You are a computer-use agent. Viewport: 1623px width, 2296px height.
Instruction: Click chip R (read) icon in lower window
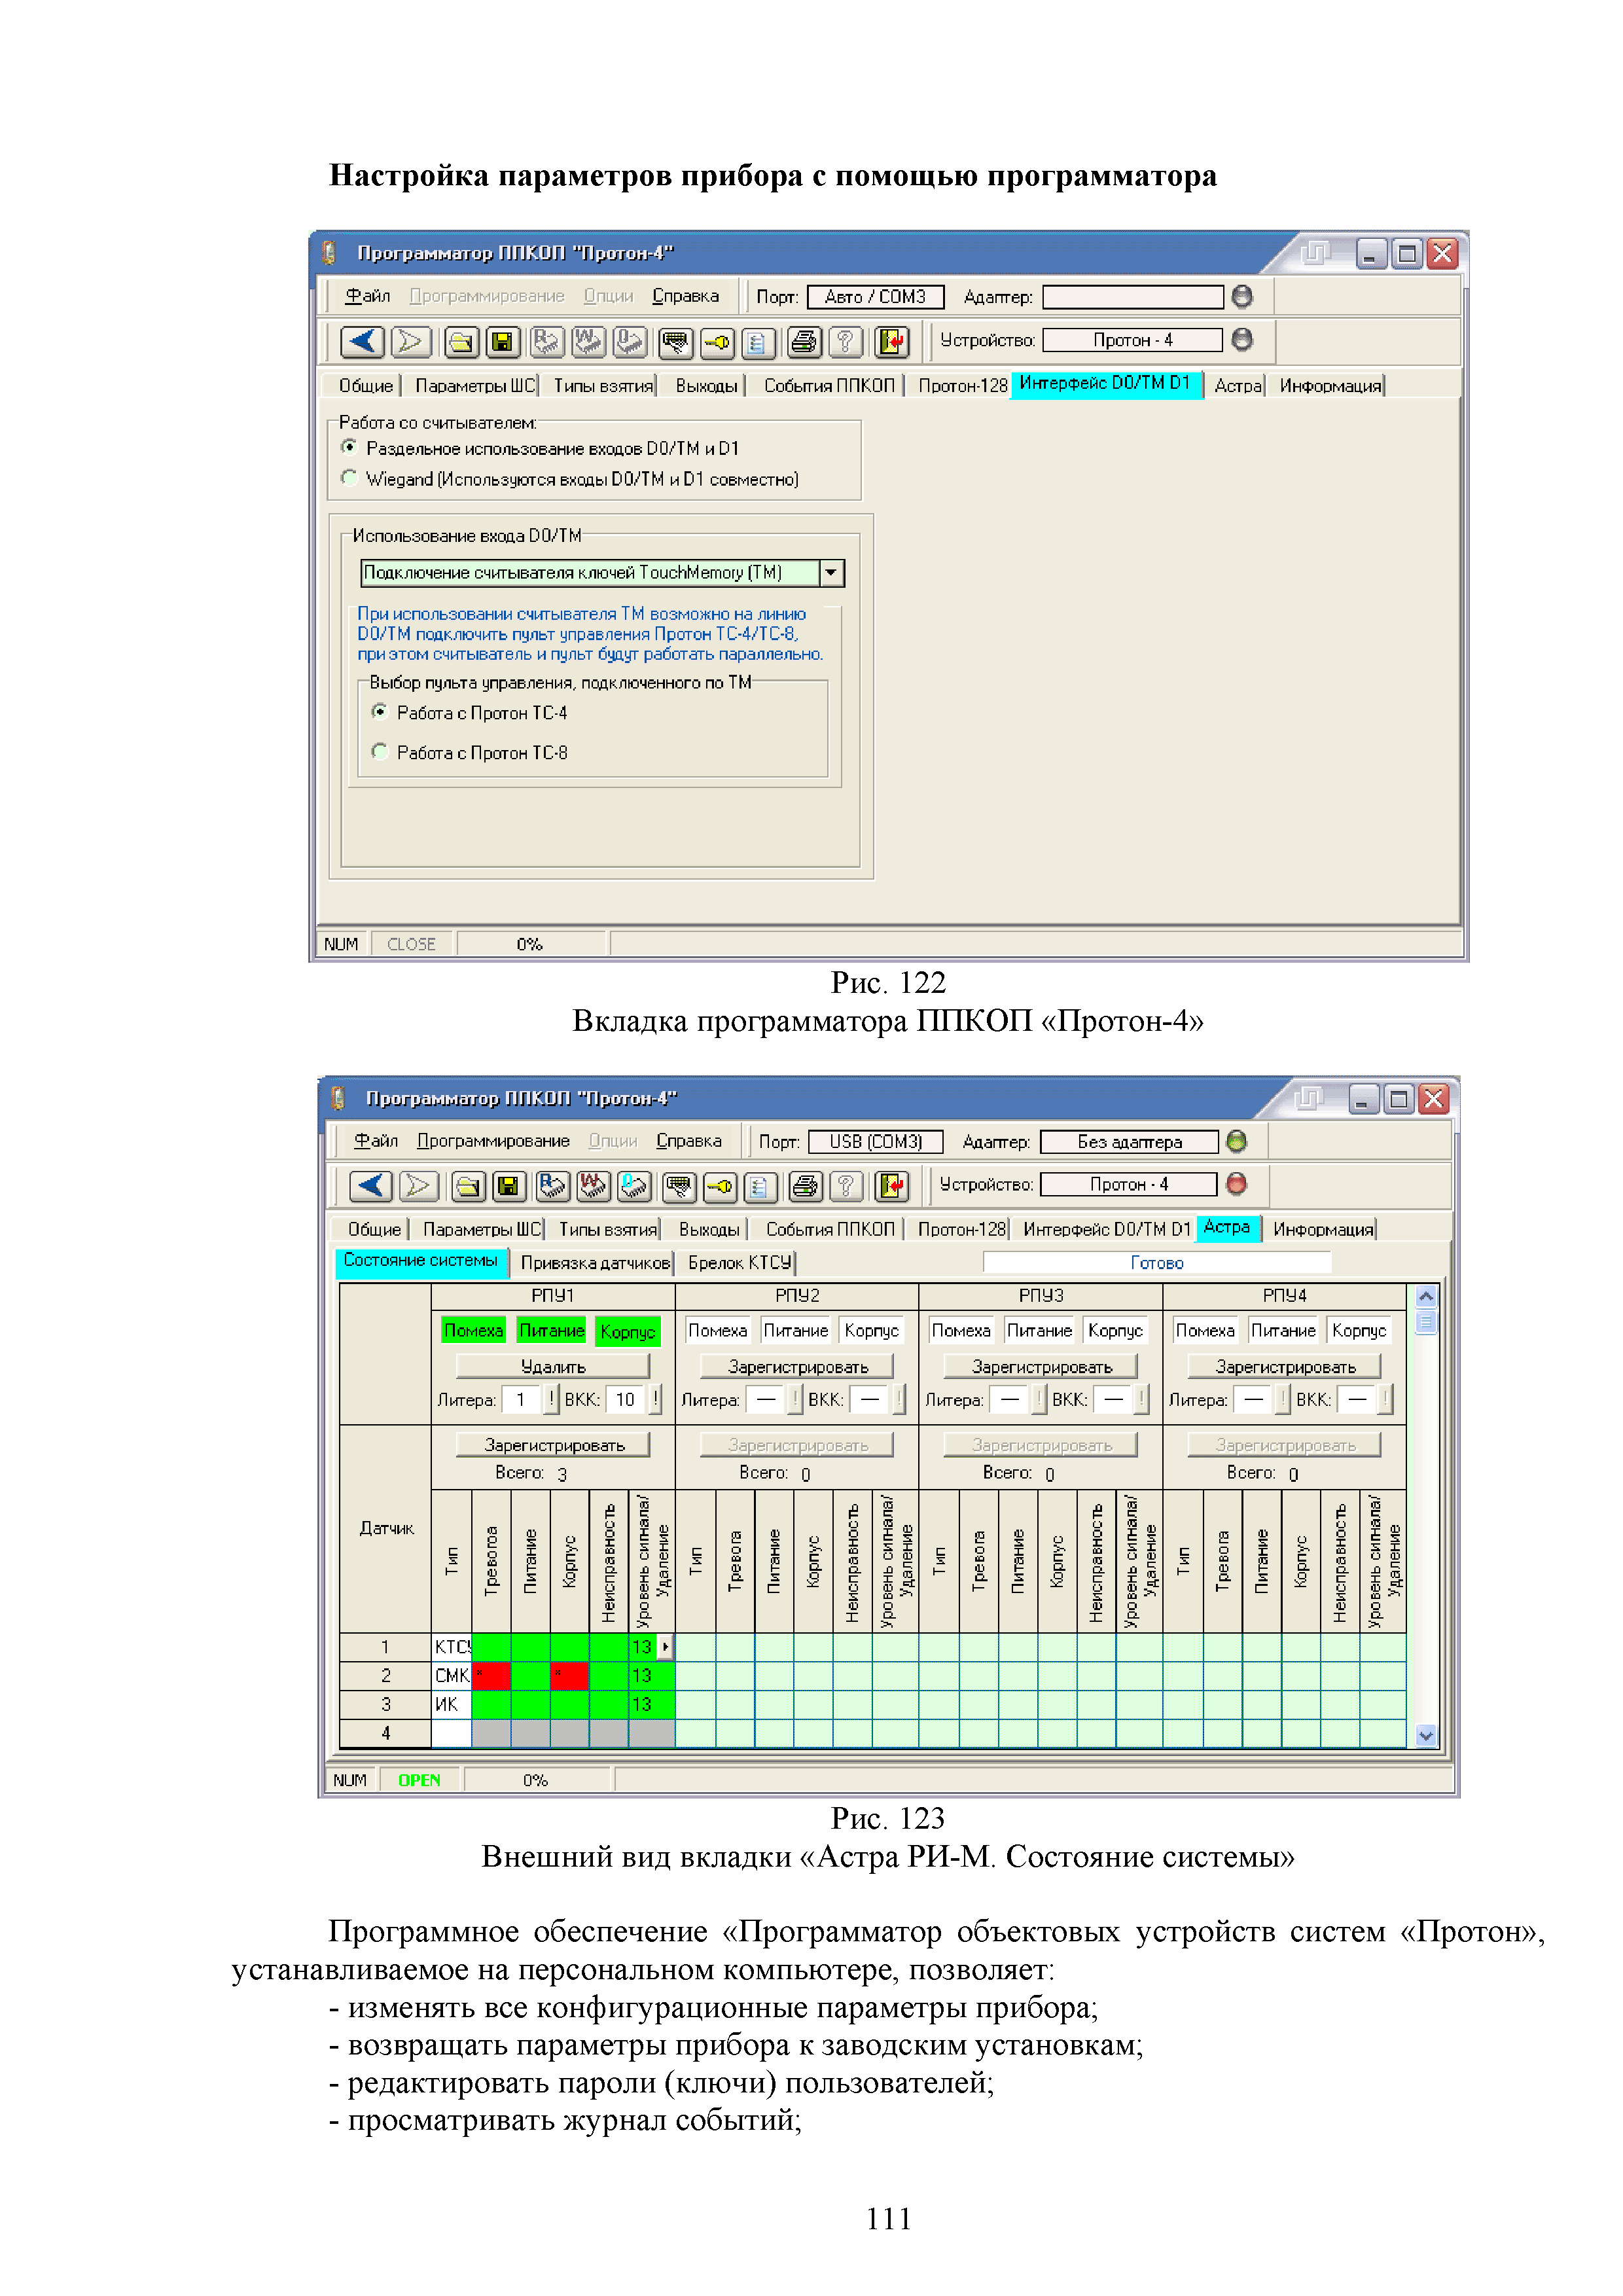click(552, 1186)
